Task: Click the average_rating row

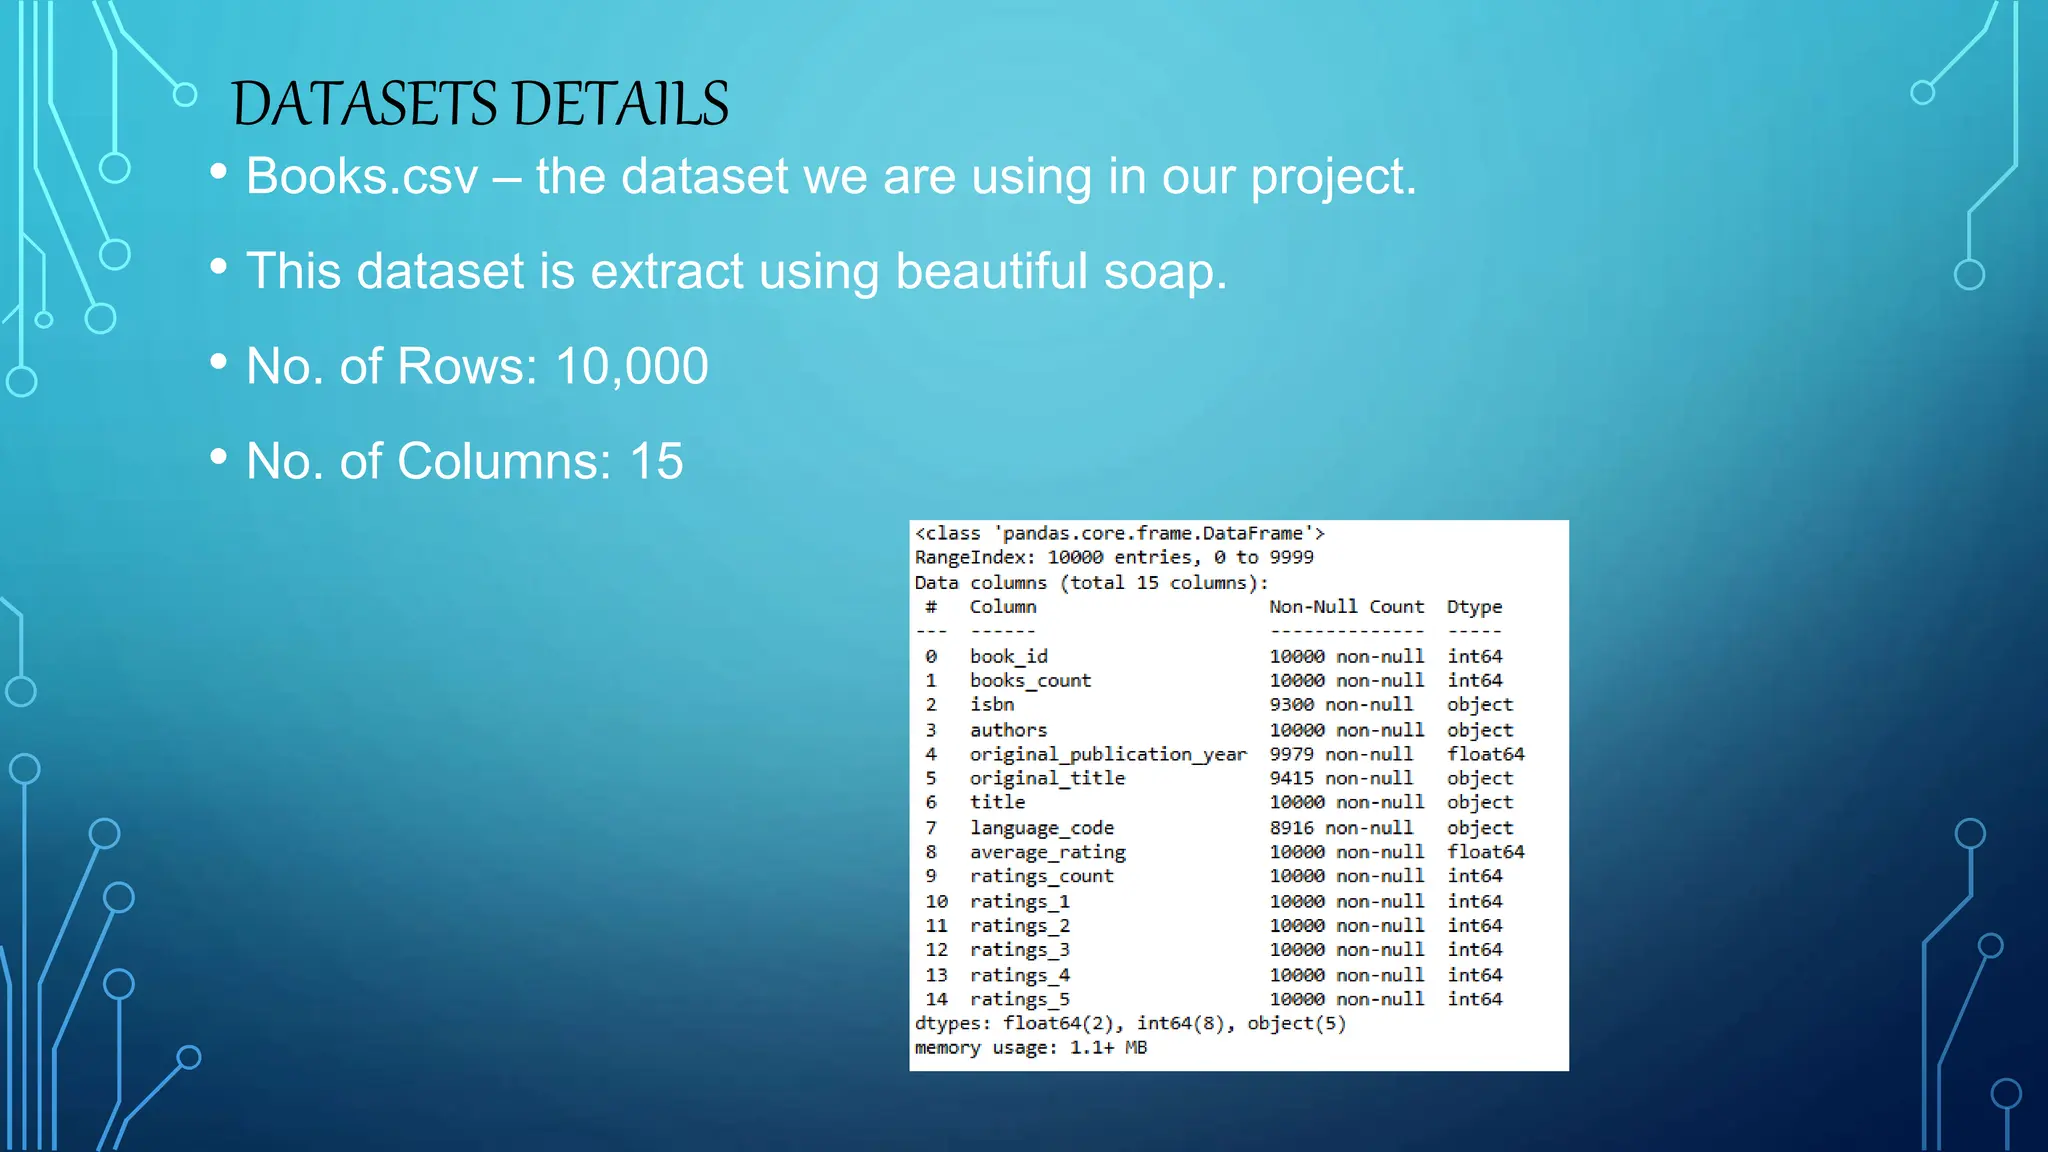Action: click(x=1047, y=852)
